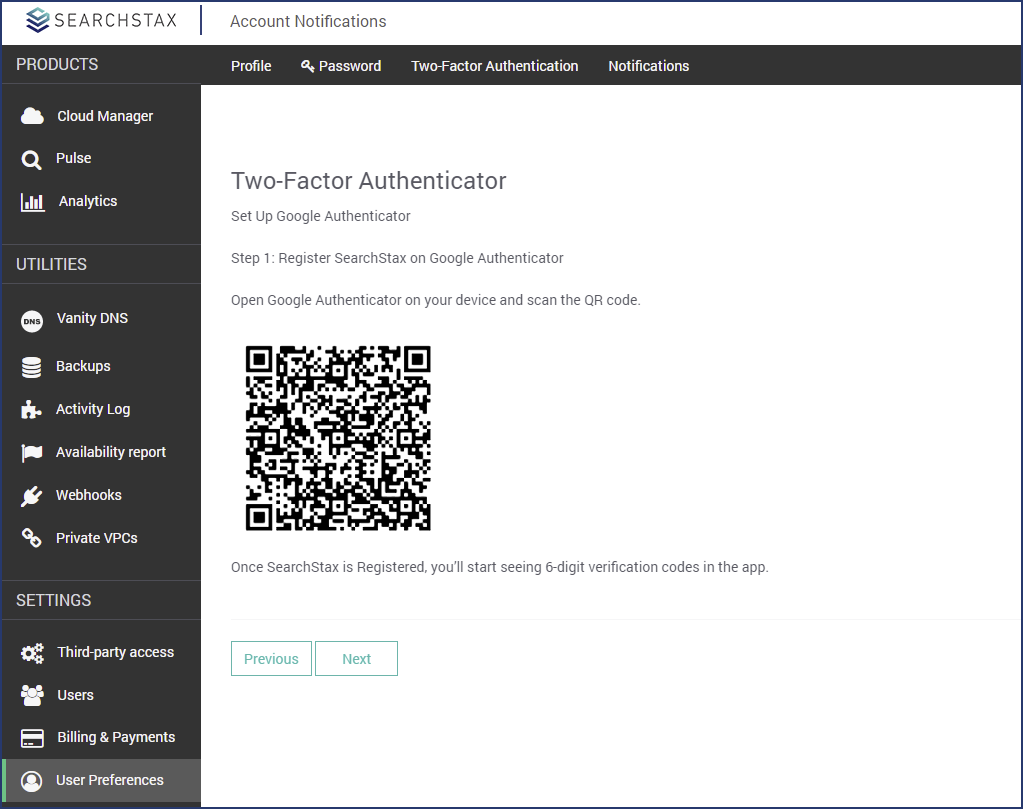Image resolution: width=1023 pixels, height=809 pixels.
Task: Click the Webhooks plug icon
Action: pos(31,496)
